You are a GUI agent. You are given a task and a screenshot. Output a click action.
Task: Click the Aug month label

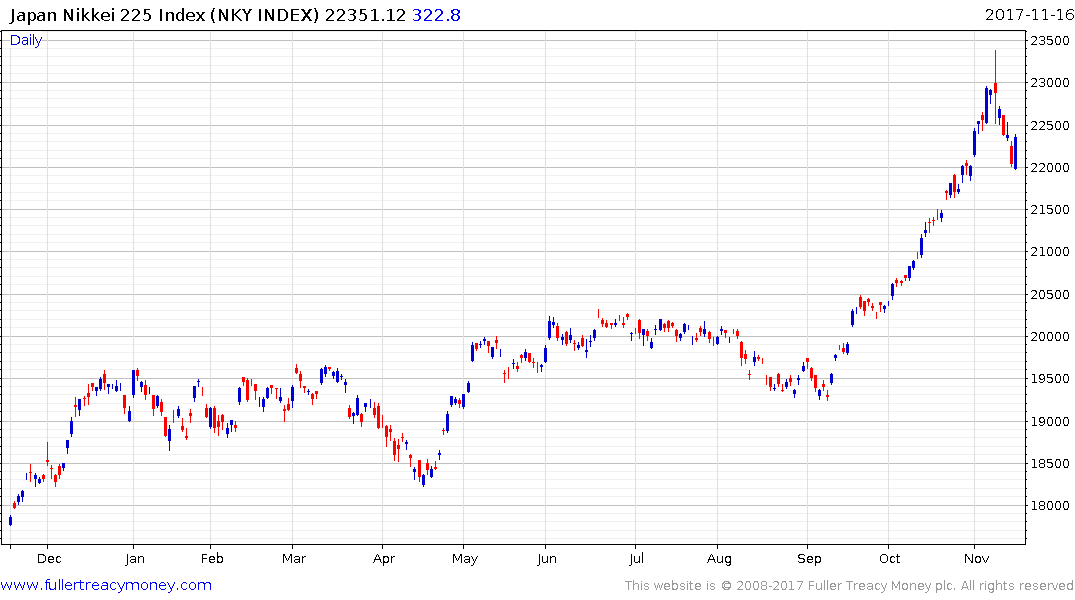tap(719, 559)
